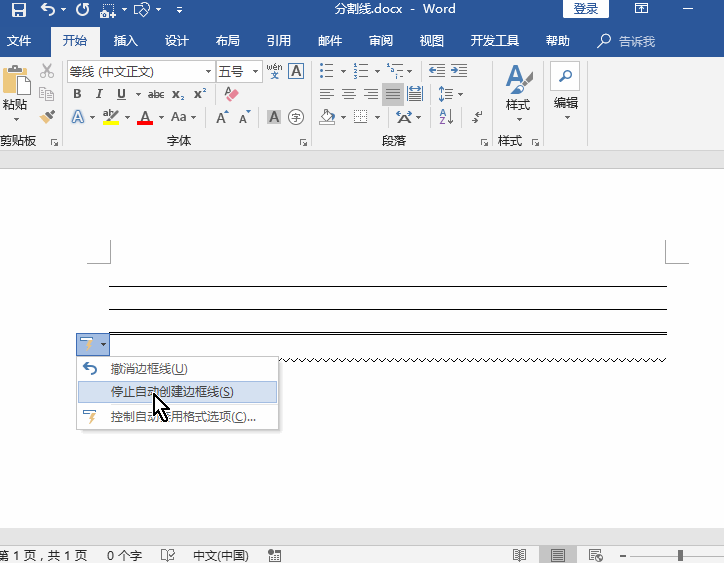Copy the selection to the clipboard
The width and height of the screenshot is (724, 563).
pyautogui.click(x=47, y=94)
